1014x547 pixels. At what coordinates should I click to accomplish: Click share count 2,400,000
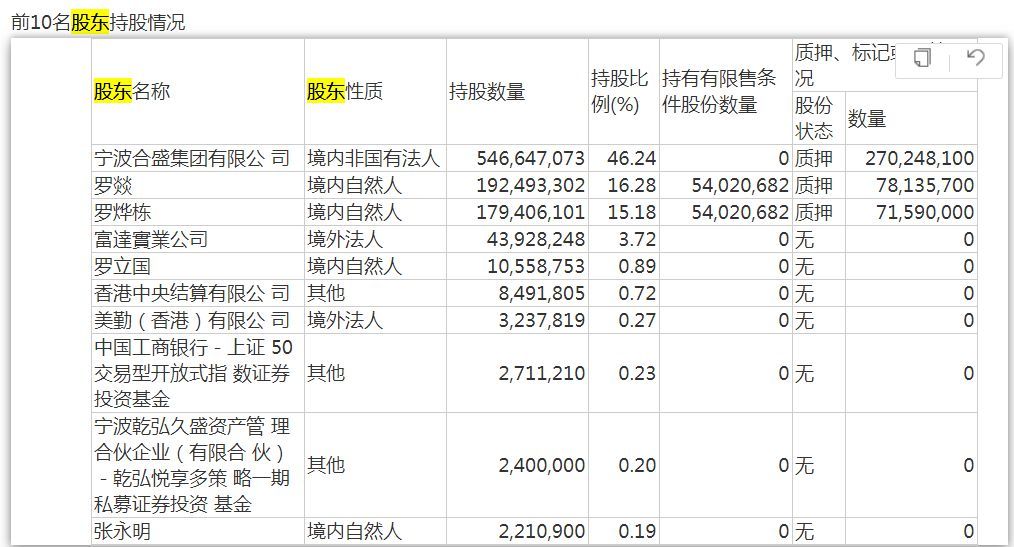541,465
